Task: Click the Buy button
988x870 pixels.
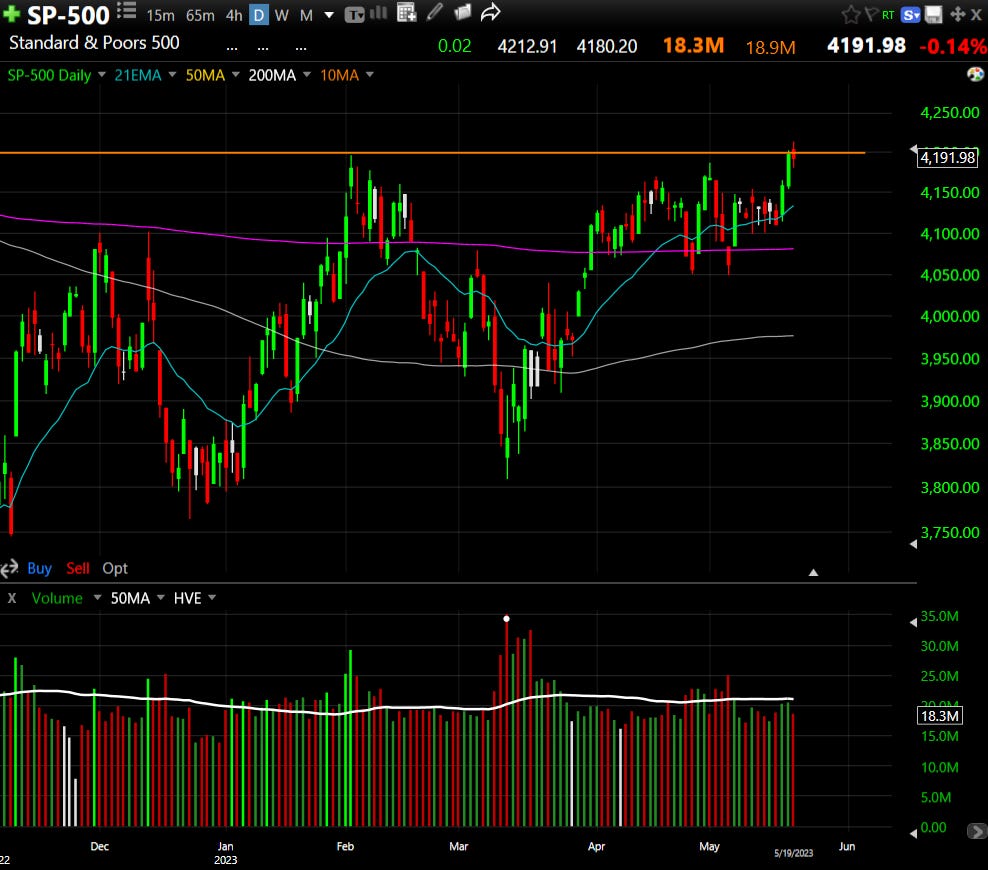Action: click(x=39, y=568)
